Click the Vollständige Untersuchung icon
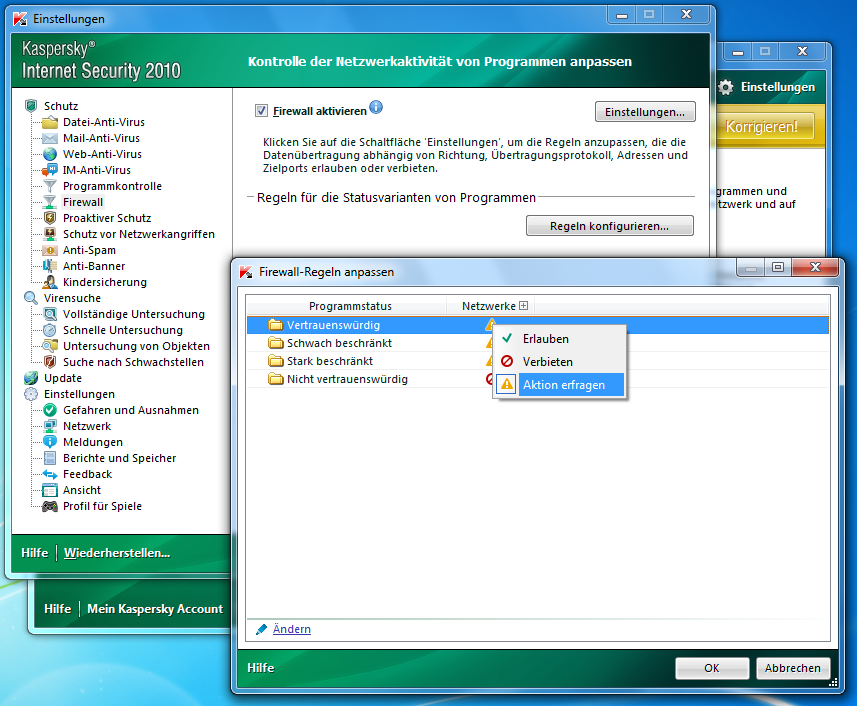Screen dimensions: 857x706 click(x=50, y=314)
